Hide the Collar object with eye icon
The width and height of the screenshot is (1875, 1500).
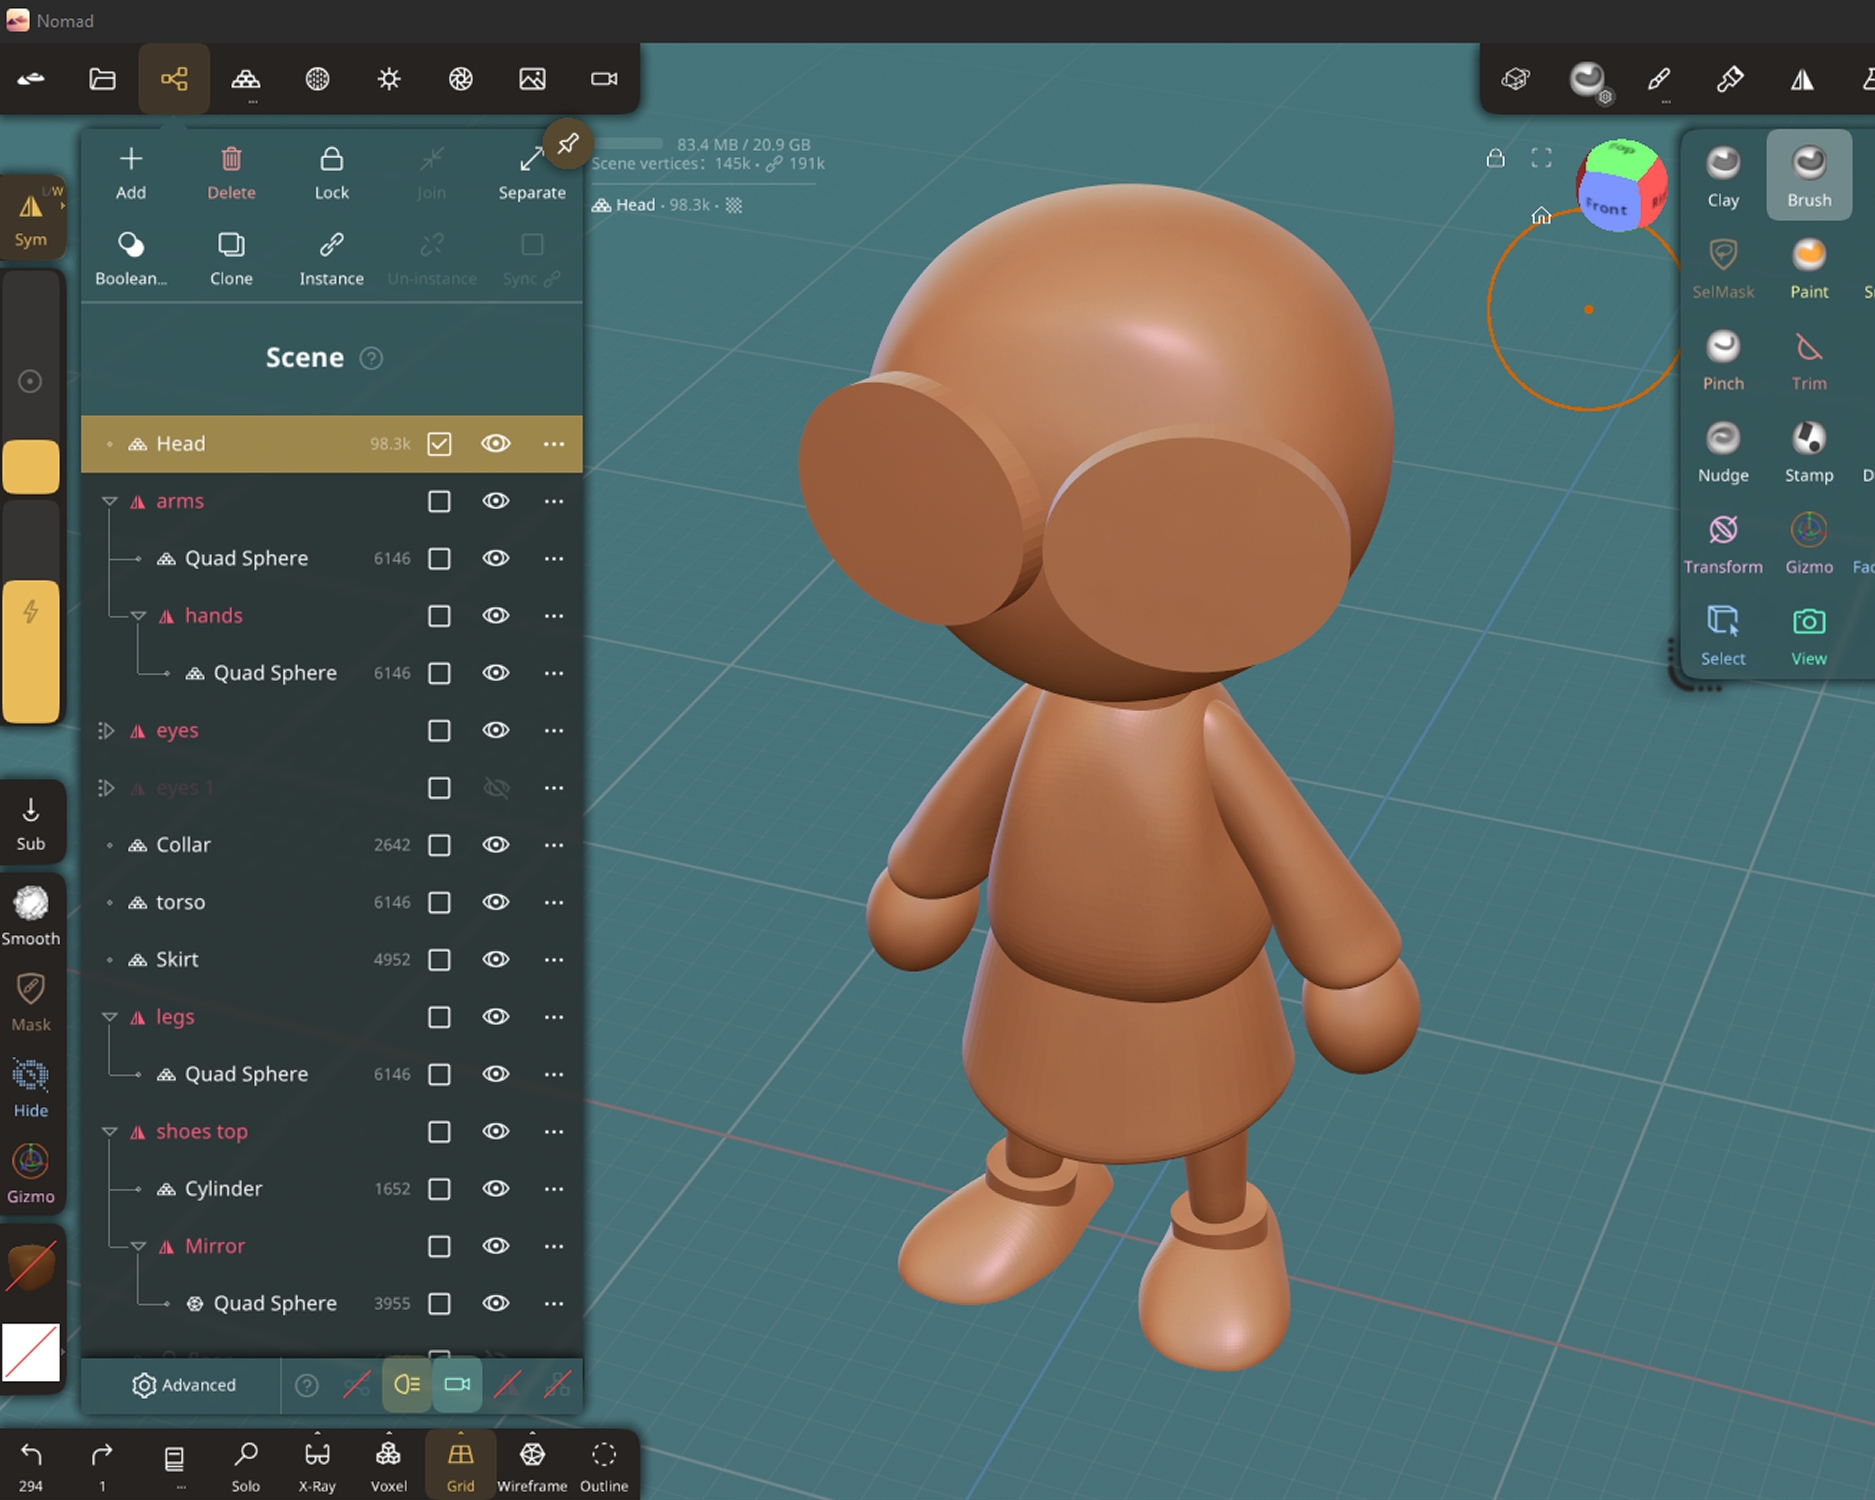[496, 845]
